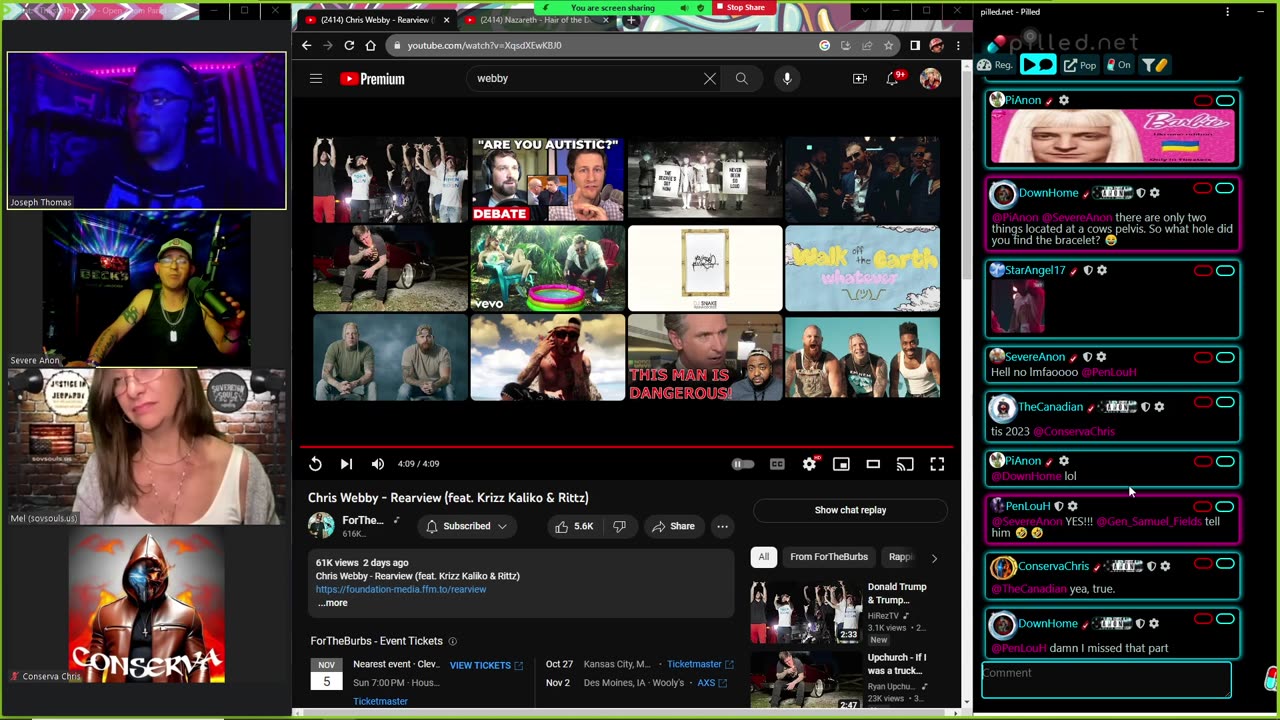Screen dimensions: 1280x720
Task: Open the Chrome side panel
Action: (915, 45)
